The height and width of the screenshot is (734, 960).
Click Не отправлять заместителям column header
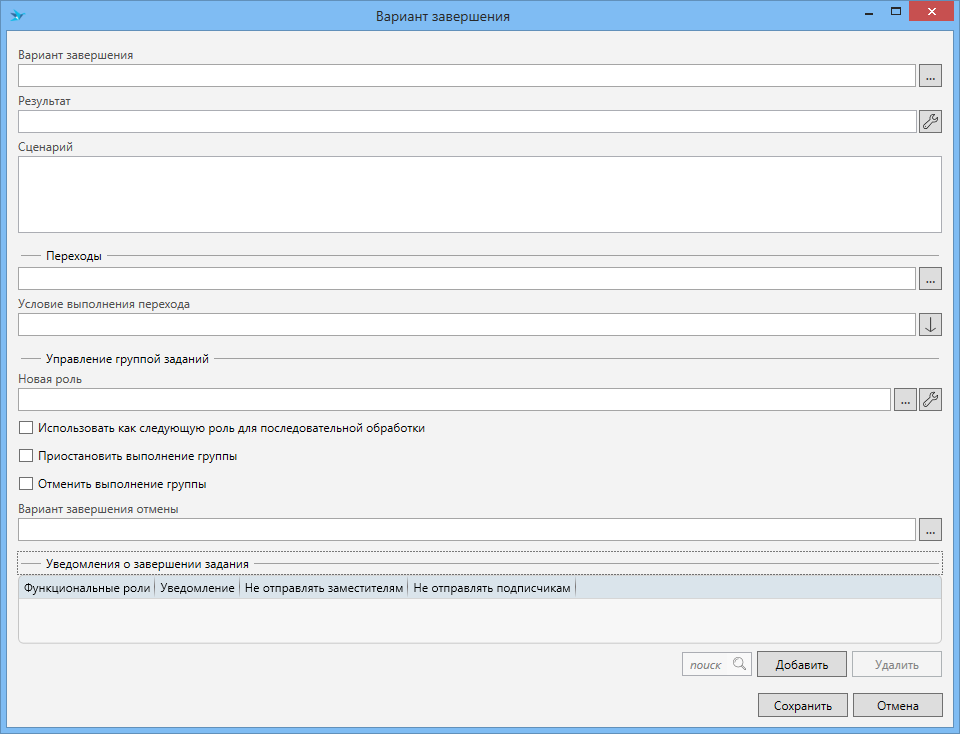(324, 588)
